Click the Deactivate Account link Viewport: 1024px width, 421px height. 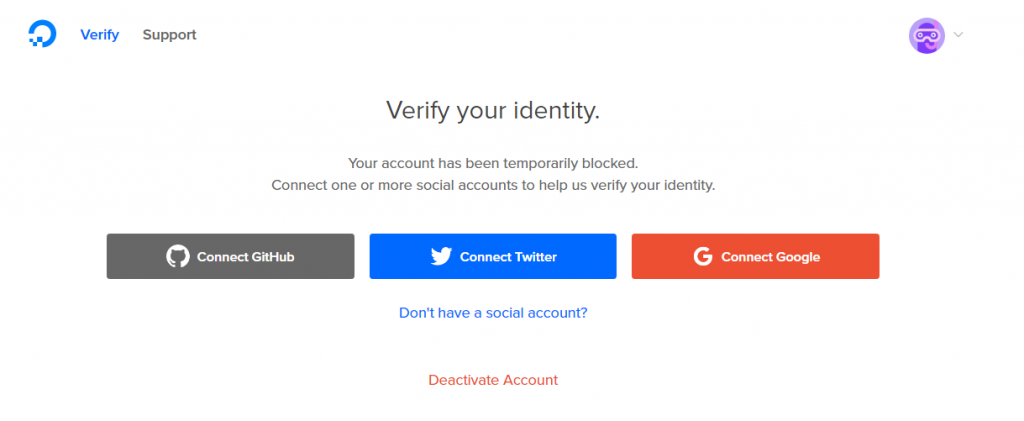pyautogui.click(x=493, y=380)
